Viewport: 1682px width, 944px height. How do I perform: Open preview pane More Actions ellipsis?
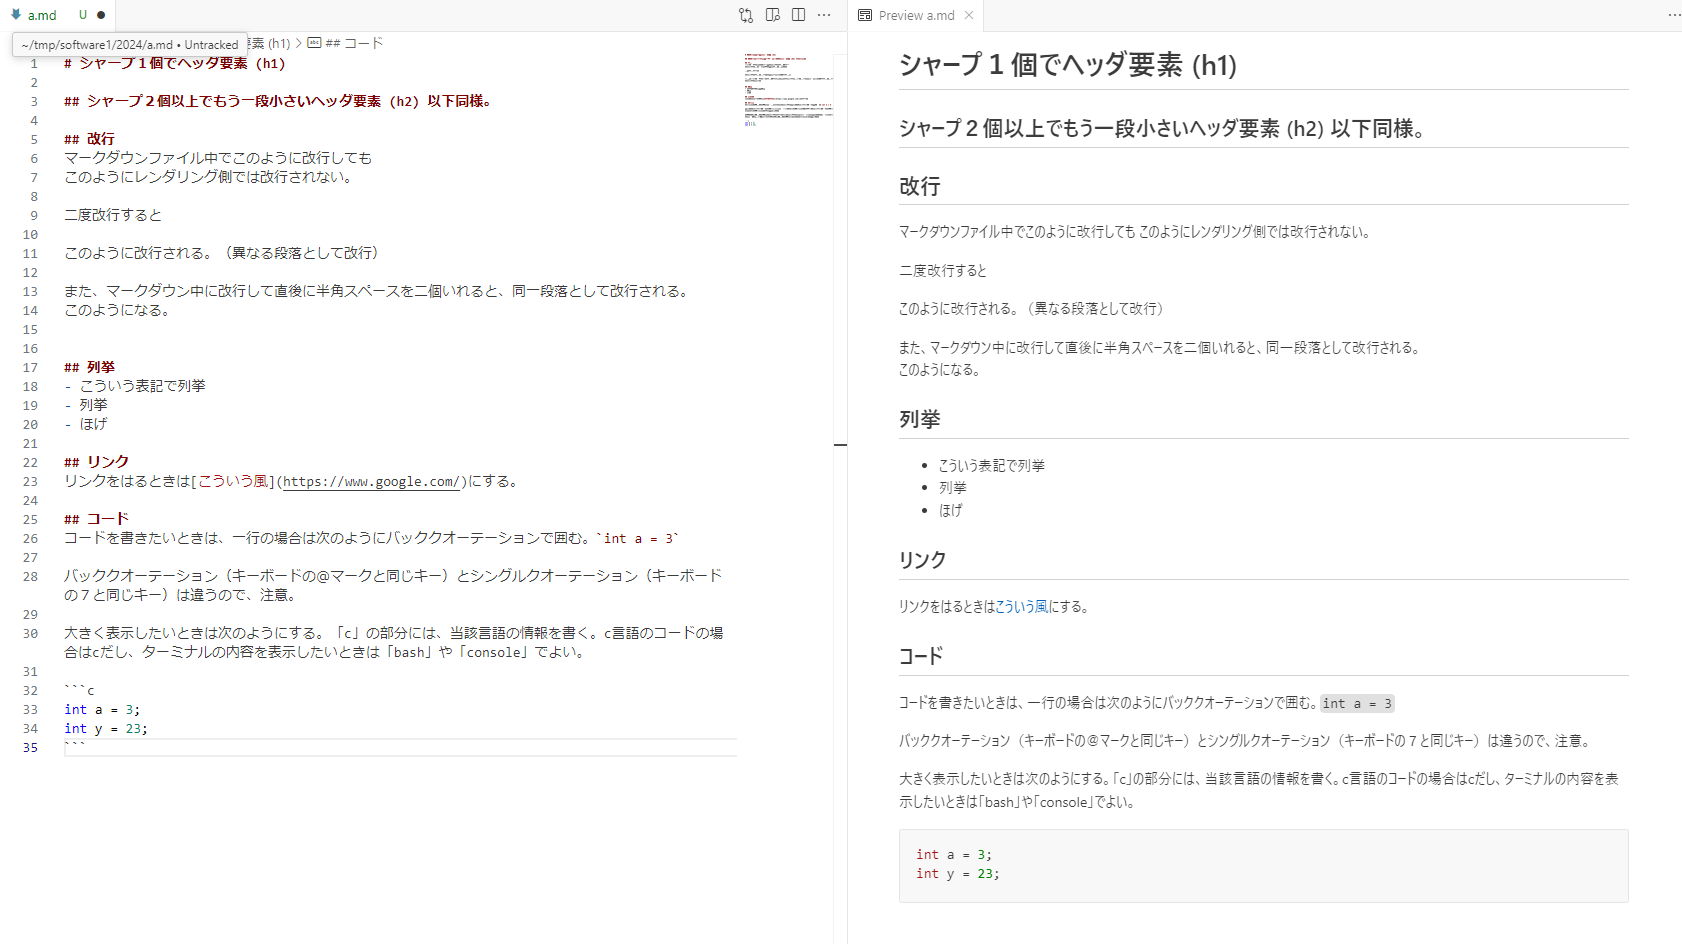coord(1674,15)
